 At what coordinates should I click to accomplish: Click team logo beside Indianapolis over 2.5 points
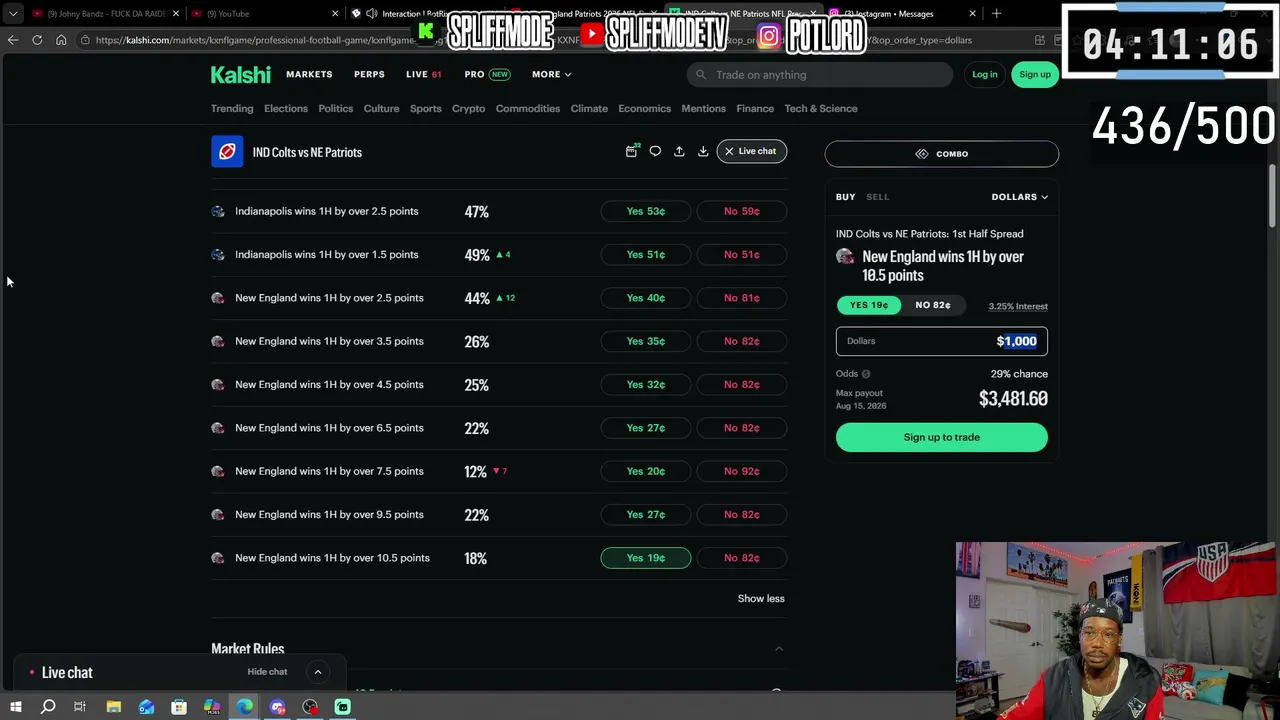point(218,211)
